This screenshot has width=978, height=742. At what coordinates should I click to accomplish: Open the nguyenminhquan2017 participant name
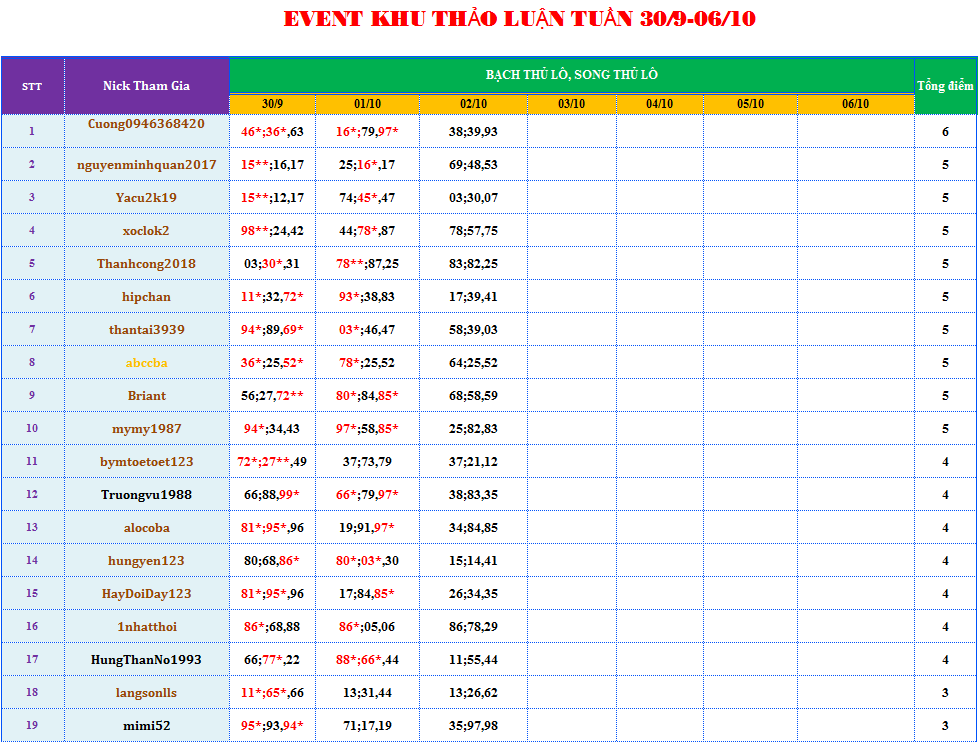click(146, 164)
